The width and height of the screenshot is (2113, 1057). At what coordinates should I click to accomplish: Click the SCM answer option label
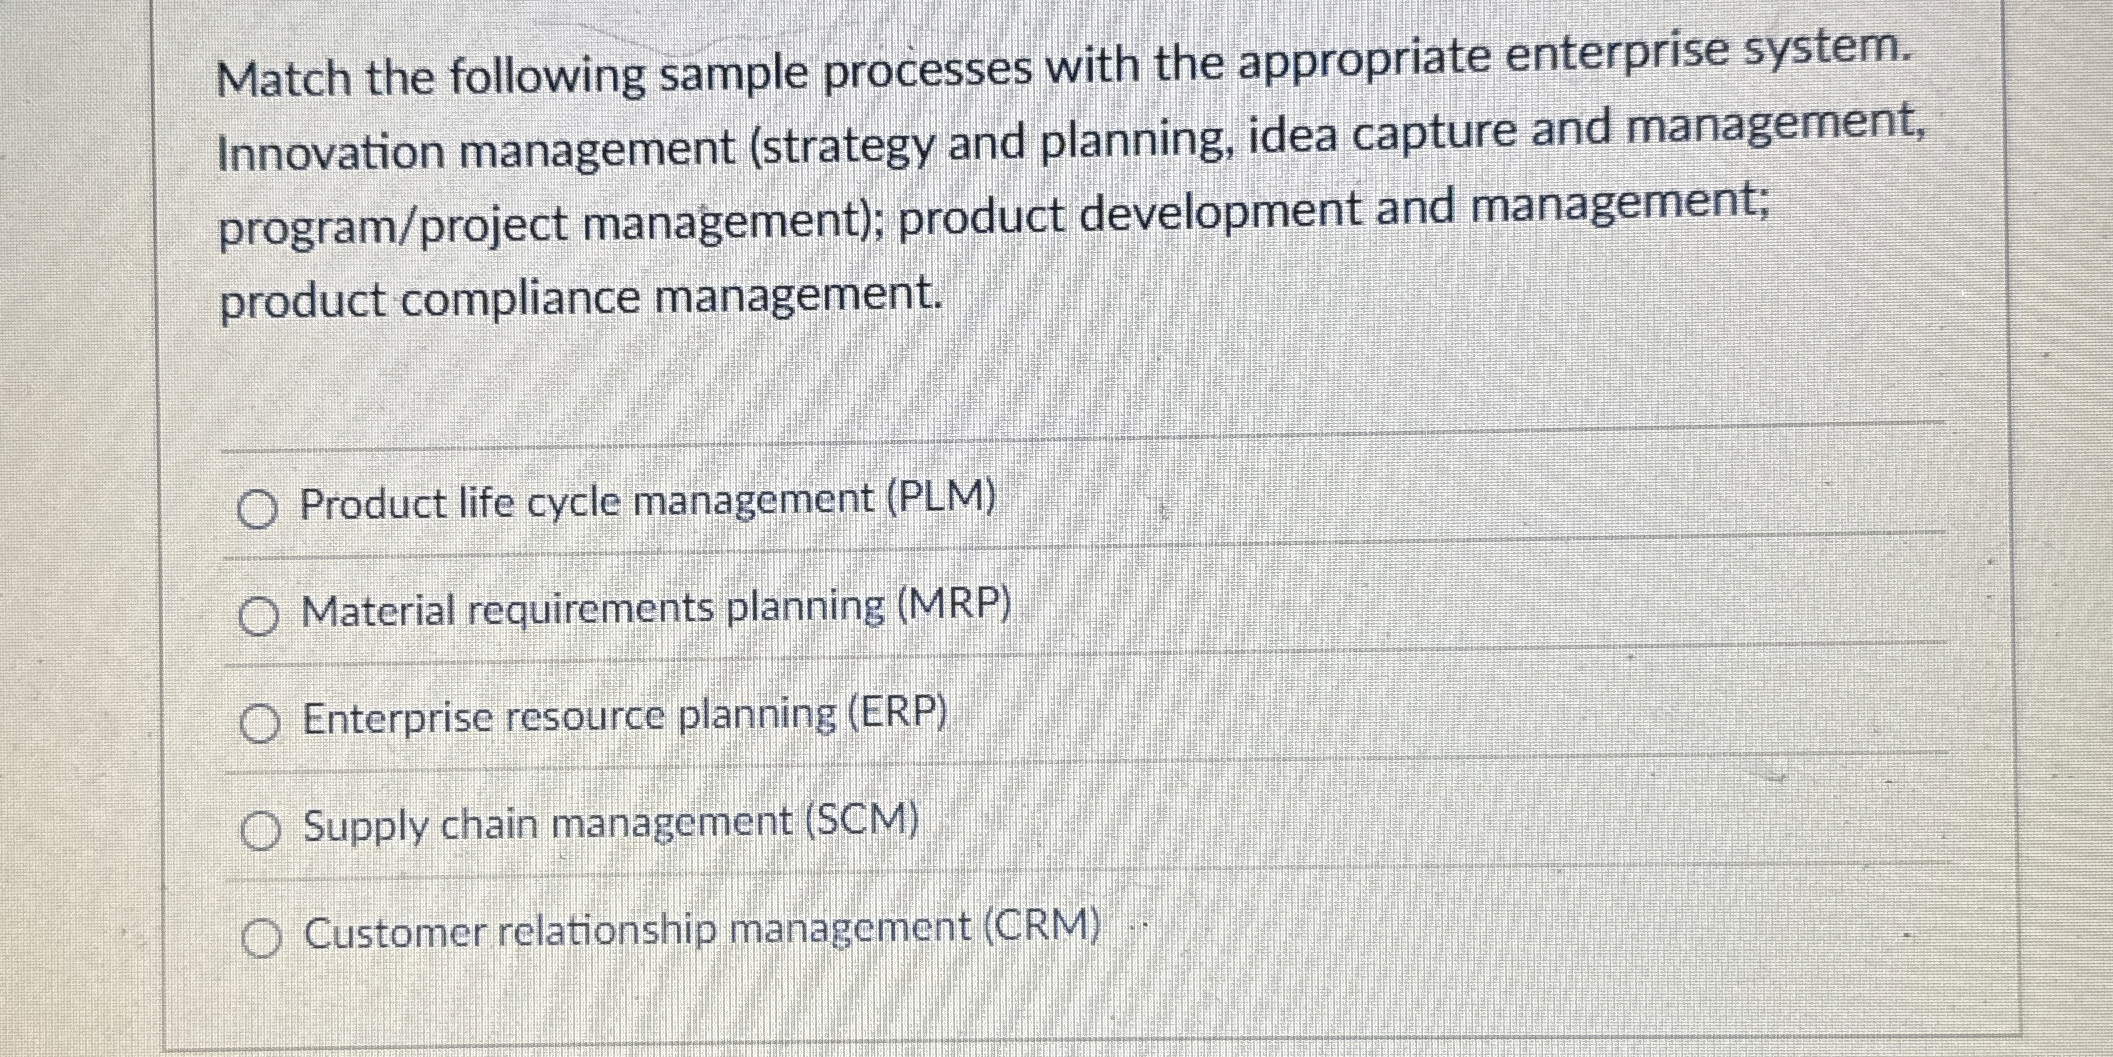tap(610, 823)
